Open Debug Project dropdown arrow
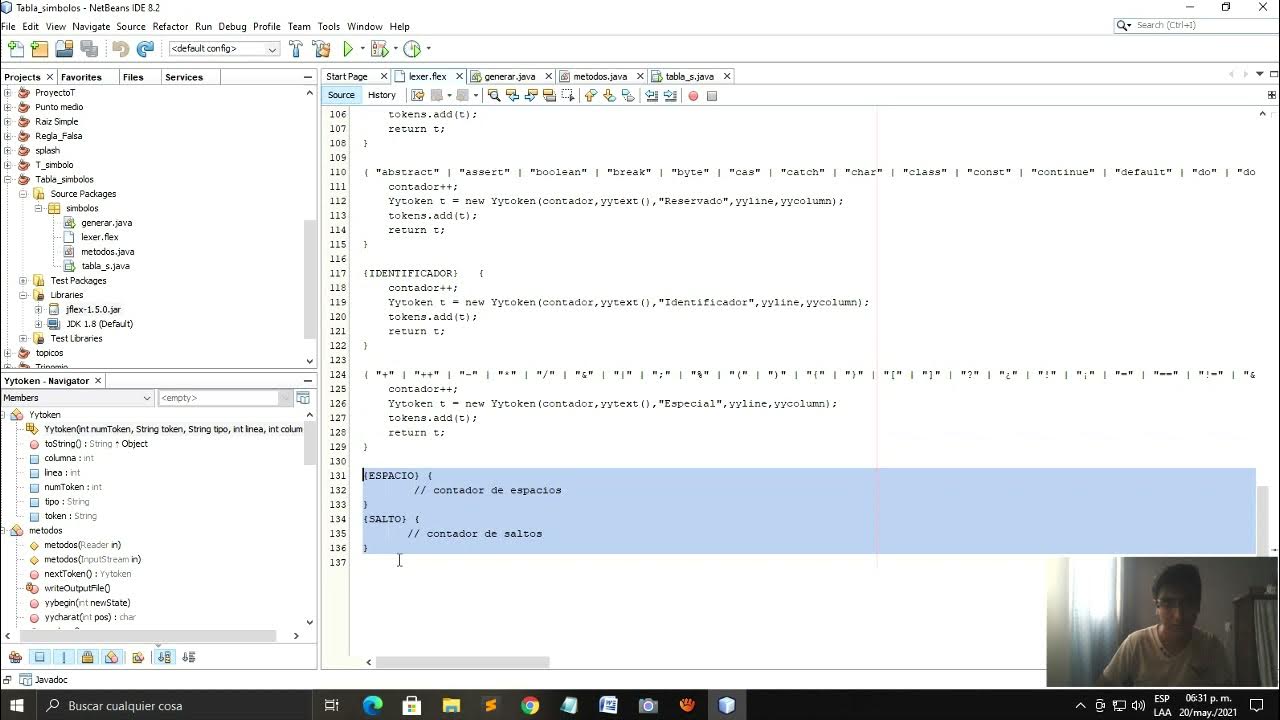This screenshot has width=1280, height=720. coord(395,48)
